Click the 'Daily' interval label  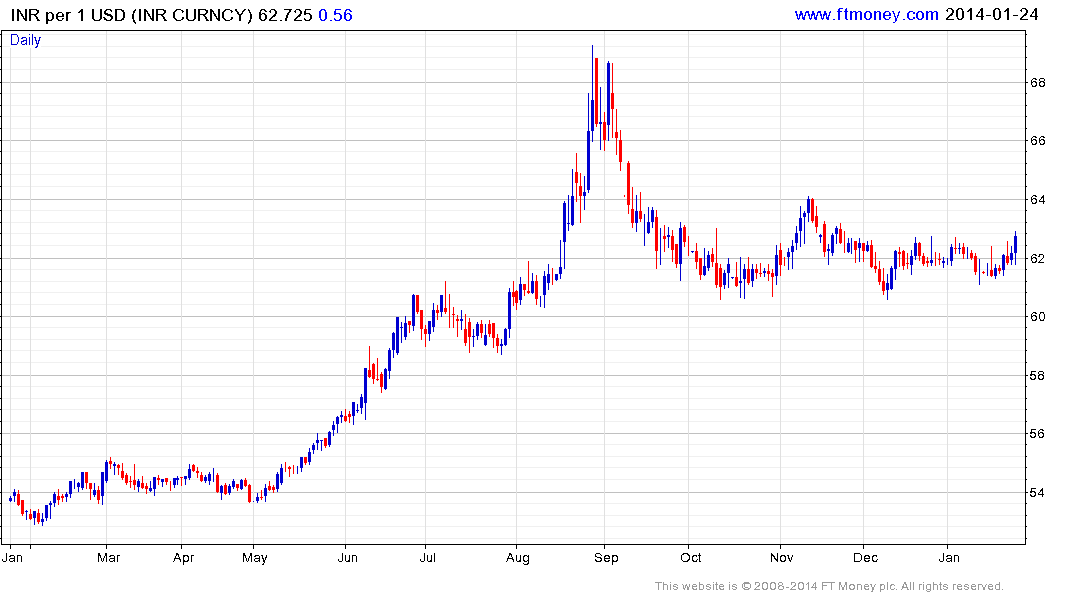[x=25, y=40]
